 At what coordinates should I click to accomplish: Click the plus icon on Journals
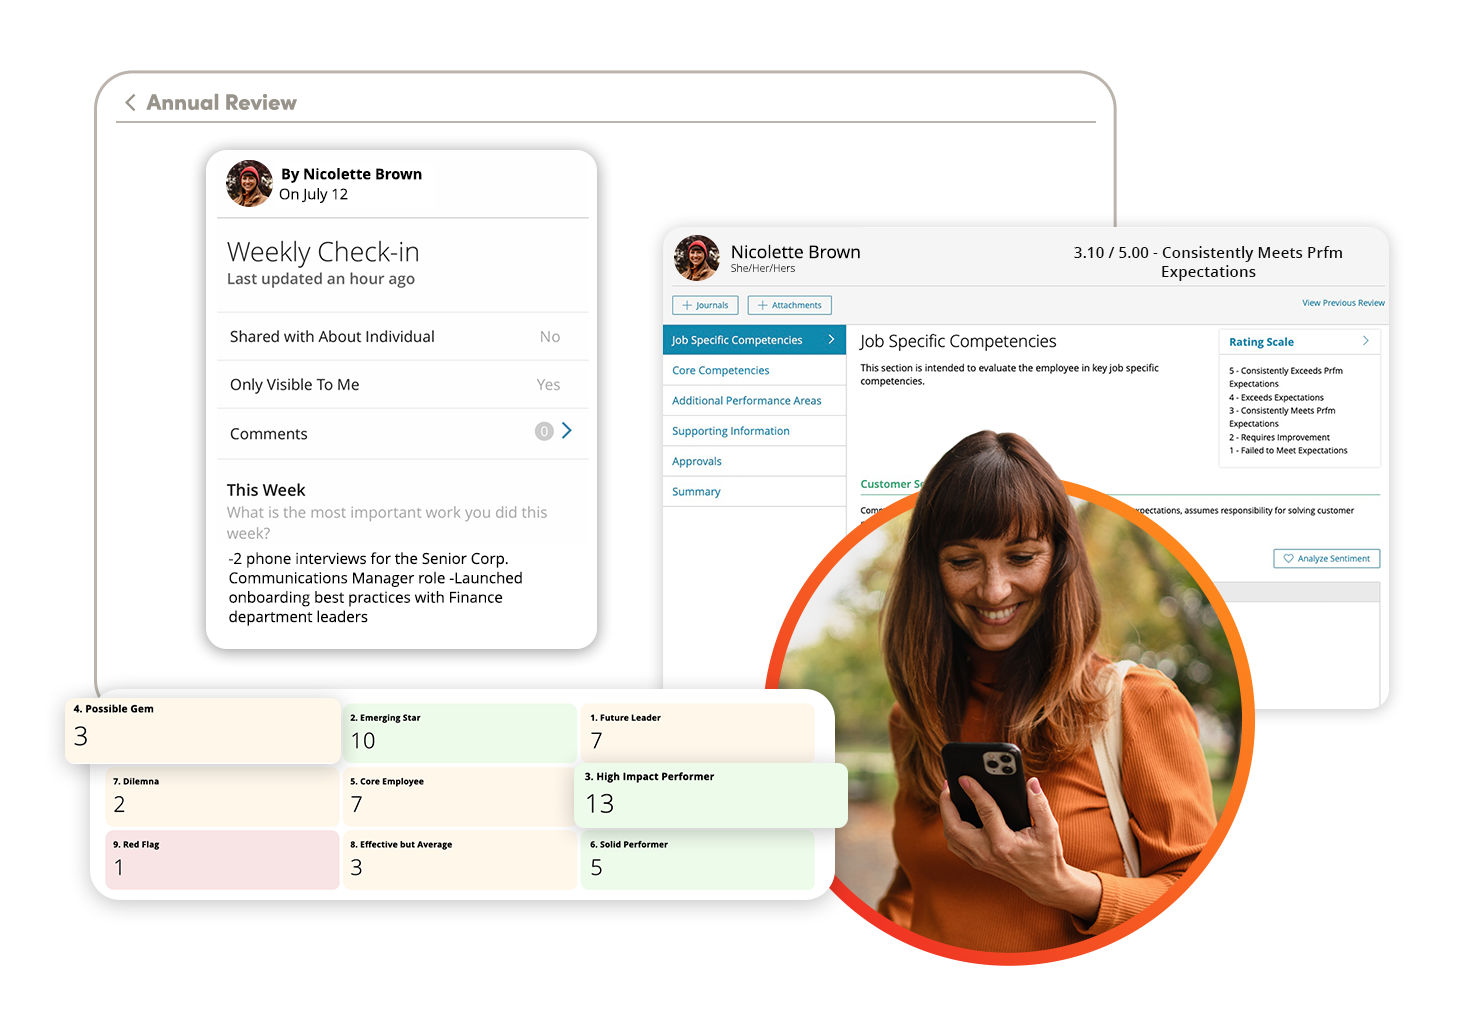(x=687, y=305)
